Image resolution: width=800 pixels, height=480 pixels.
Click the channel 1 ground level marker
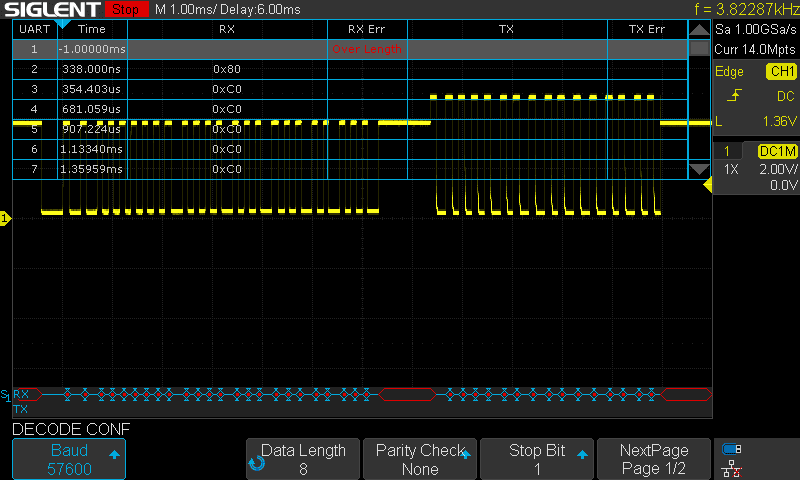click(5, 218)
